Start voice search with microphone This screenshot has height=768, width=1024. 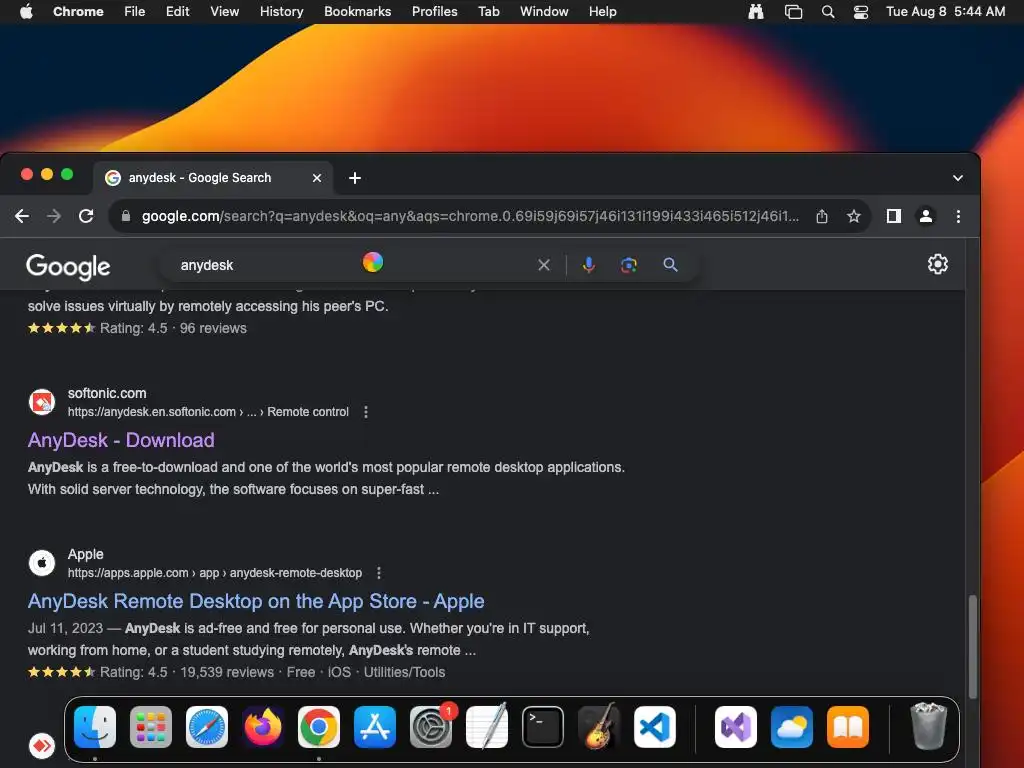coord(588,265)
